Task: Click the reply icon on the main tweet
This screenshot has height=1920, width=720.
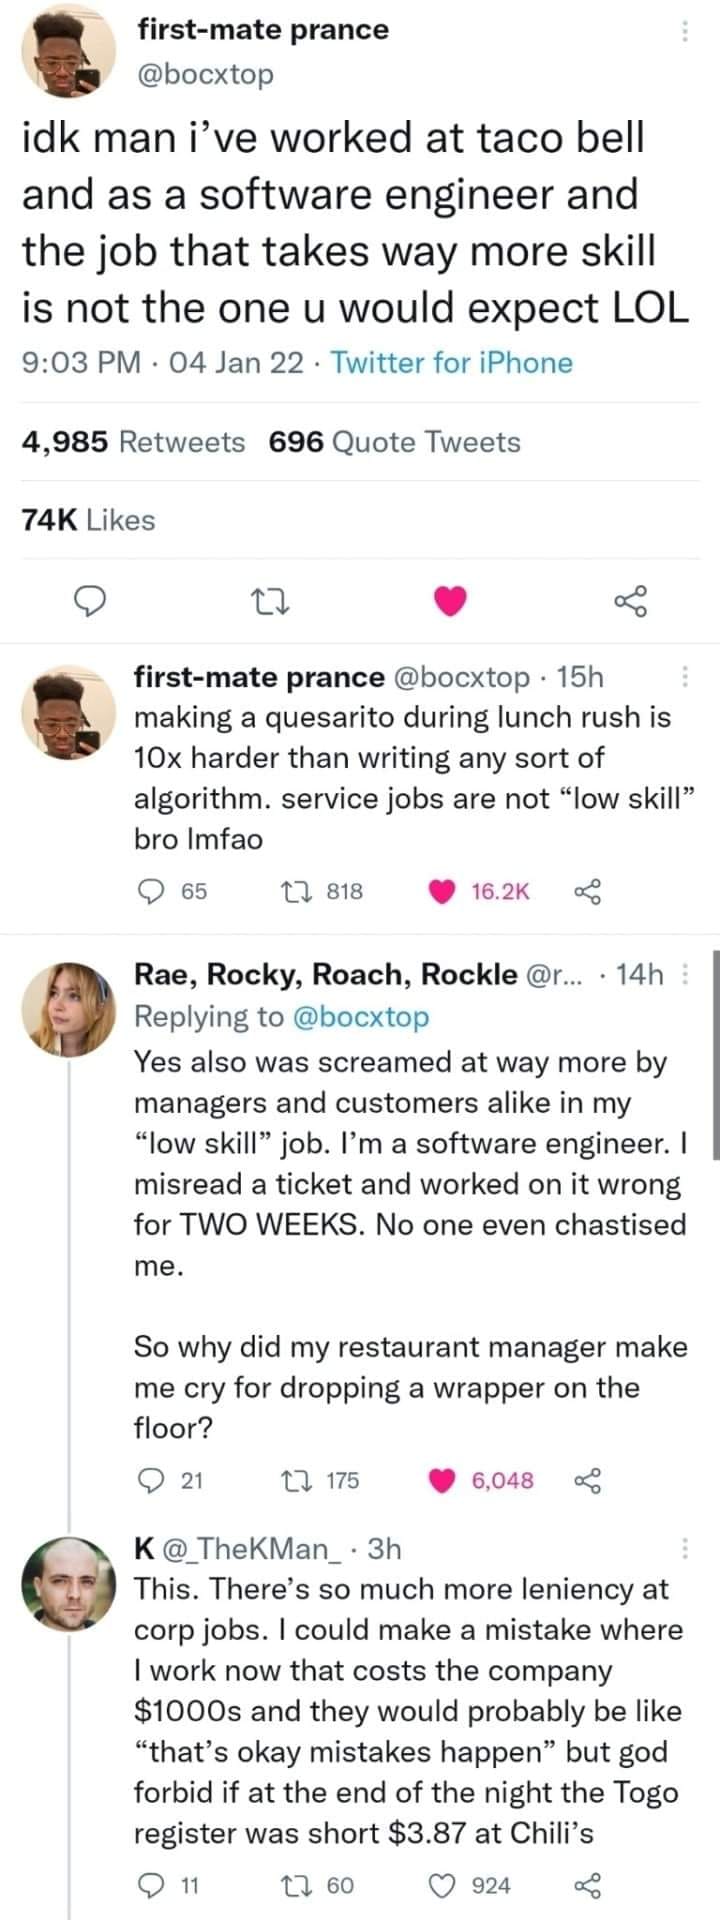Action: (x=91, y=602)
